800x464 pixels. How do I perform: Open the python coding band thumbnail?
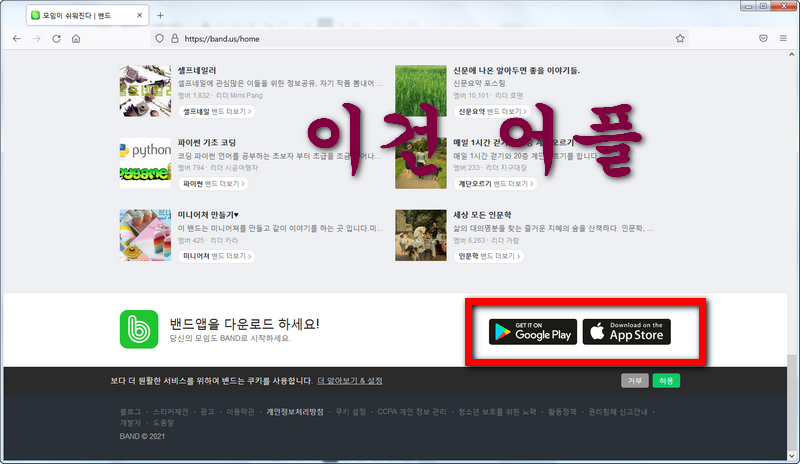tap(145, 163)
